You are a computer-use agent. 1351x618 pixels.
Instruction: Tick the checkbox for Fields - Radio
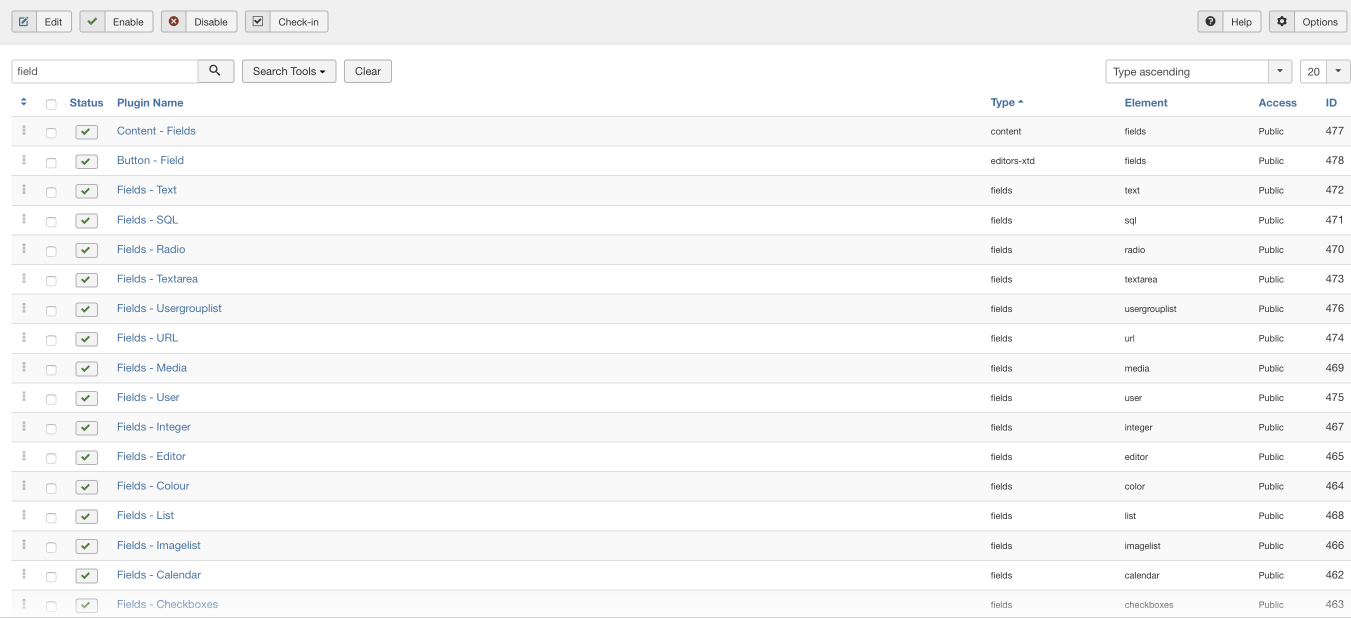51,250
